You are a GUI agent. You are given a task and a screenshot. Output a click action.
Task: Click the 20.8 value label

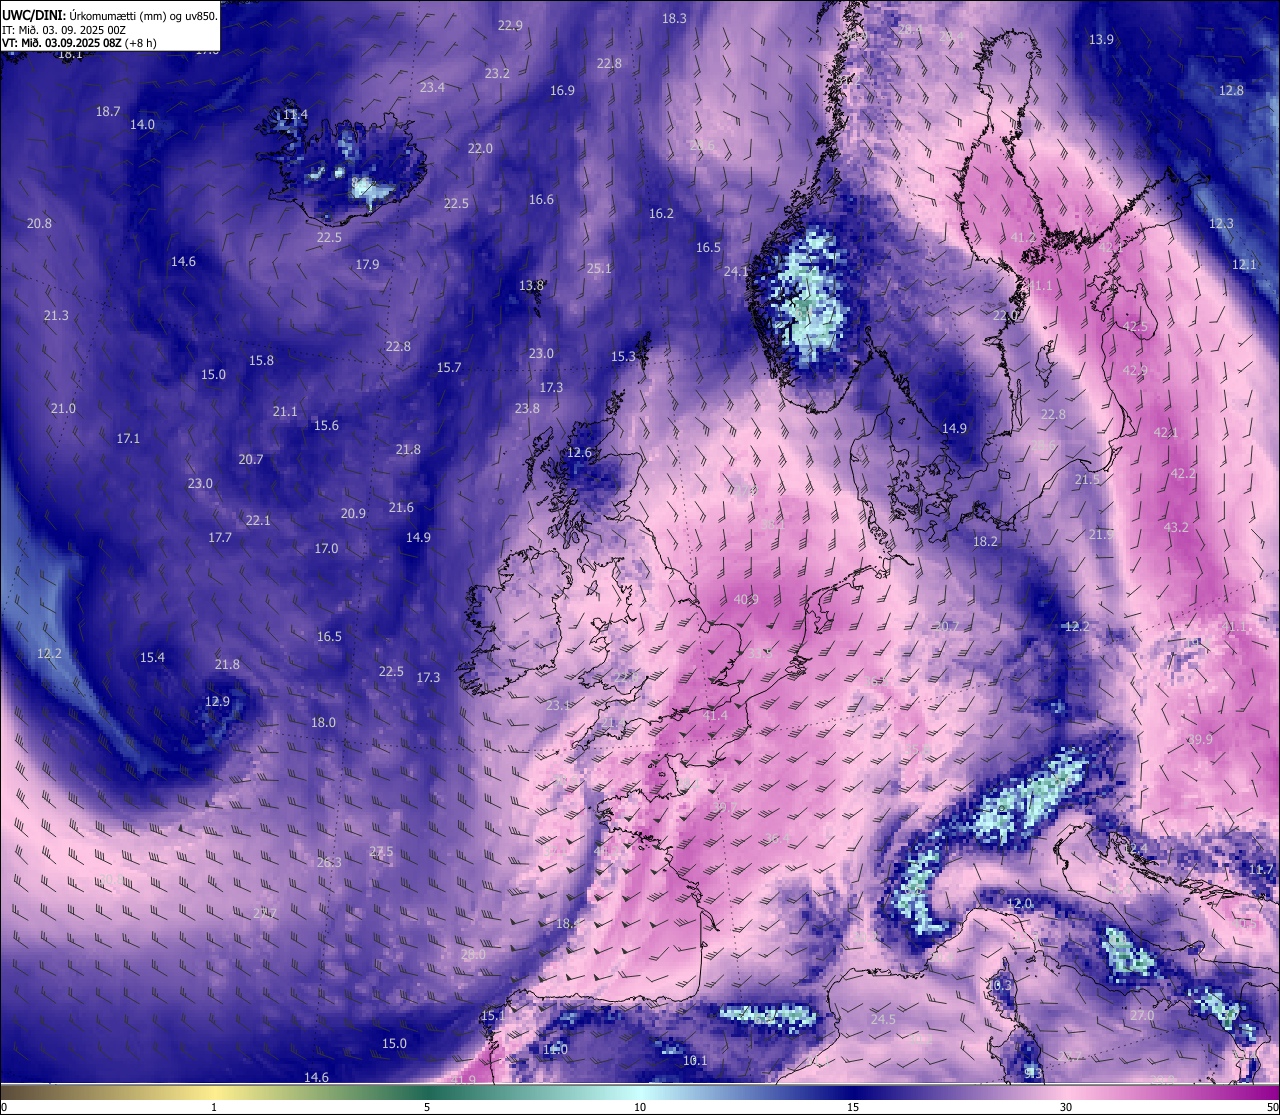point(39,223)
